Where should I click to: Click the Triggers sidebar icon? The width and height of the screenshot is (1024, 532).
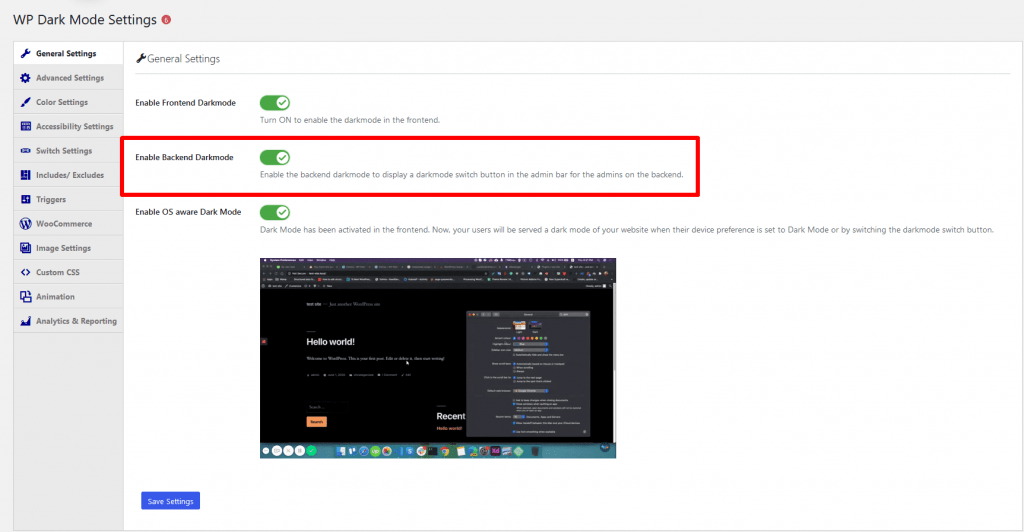pos(25,199)
